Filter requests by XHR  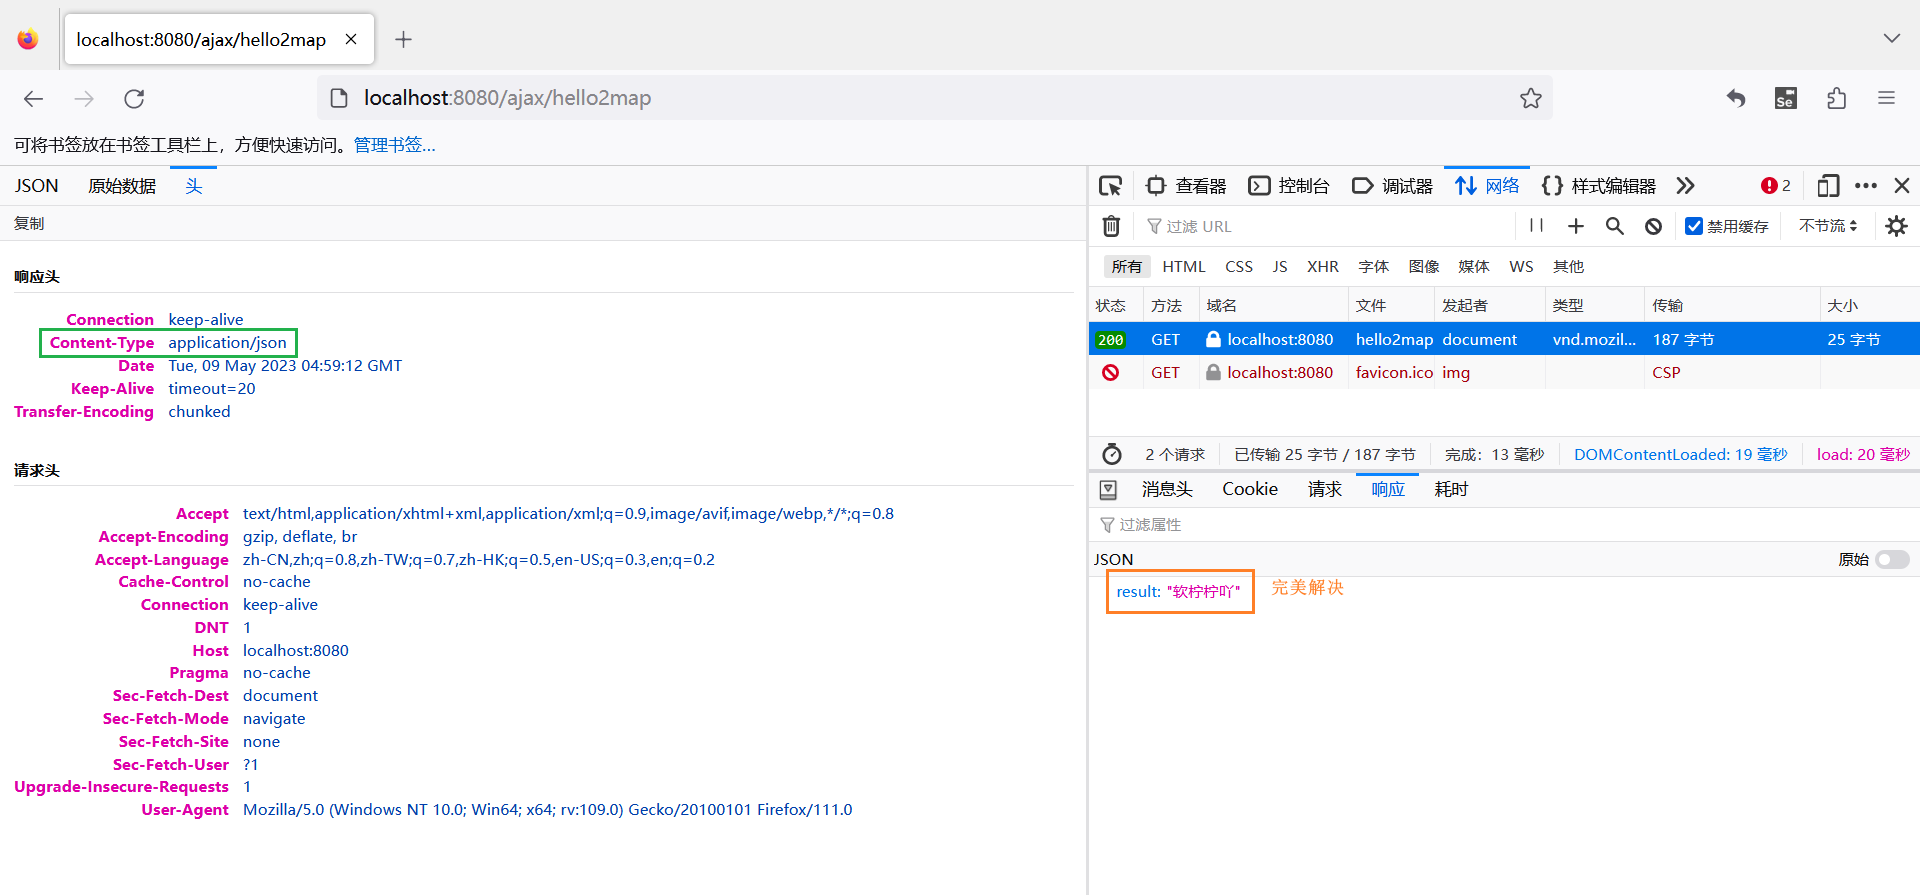click(1323, 266)
